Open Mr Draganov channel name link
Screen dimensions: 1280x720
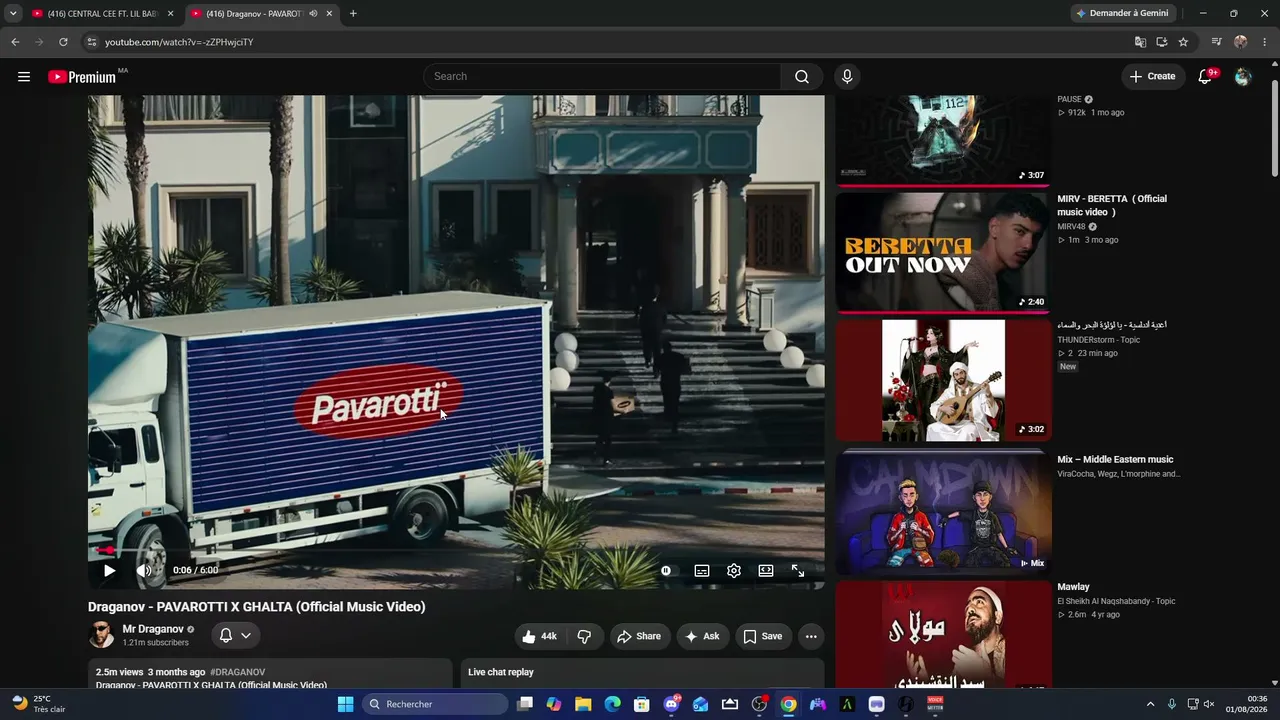[x=153, y=629]
